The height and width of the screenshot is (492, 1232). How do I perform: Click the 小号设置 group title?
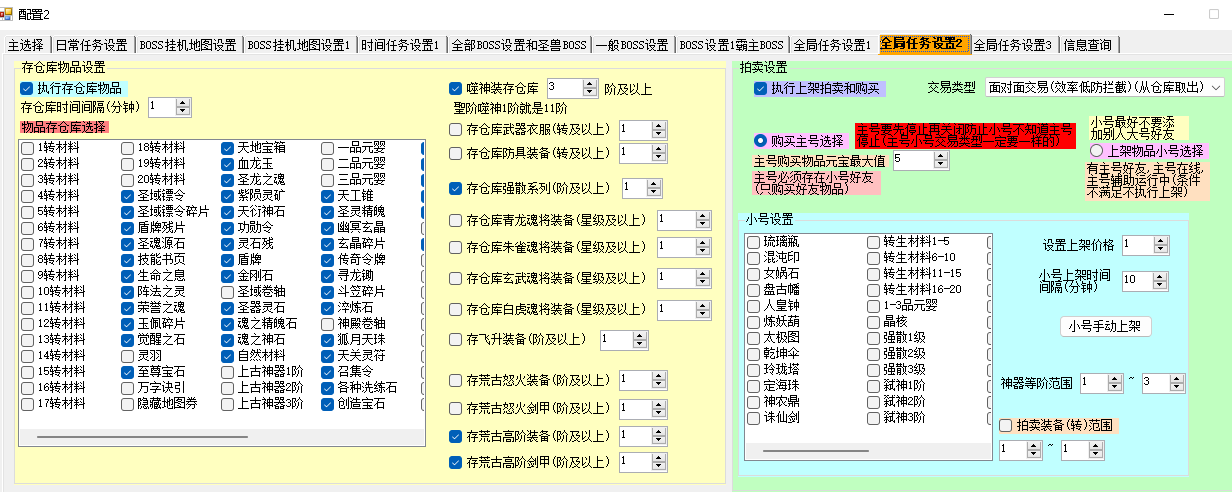pos(769,218)
